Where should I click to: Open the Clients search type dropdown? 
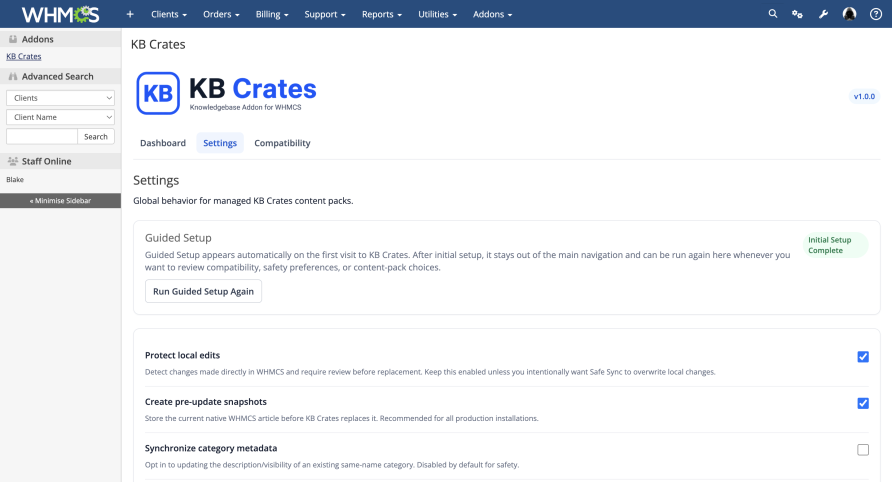point(60,98)
